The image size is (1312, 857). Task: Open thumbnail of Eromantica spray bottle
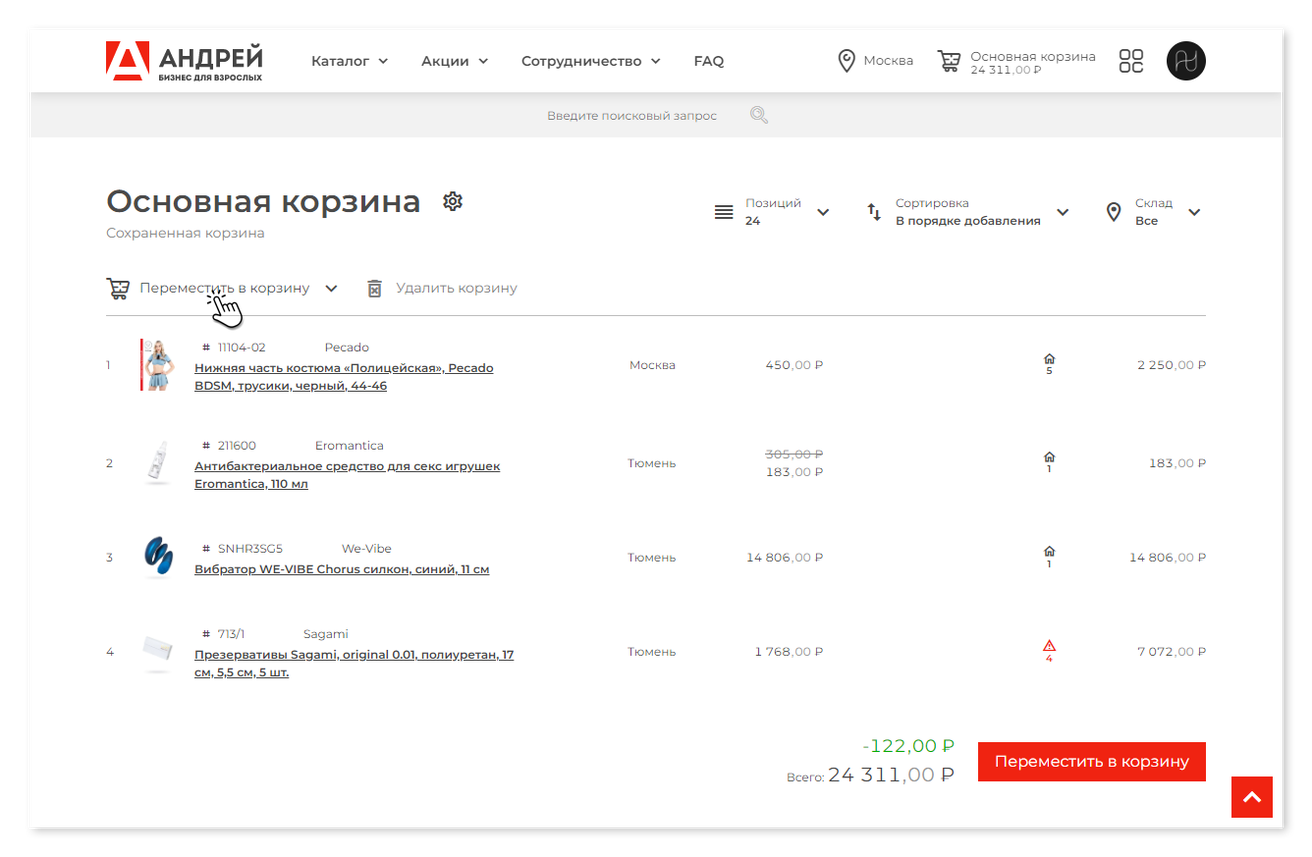pos(157,463)
